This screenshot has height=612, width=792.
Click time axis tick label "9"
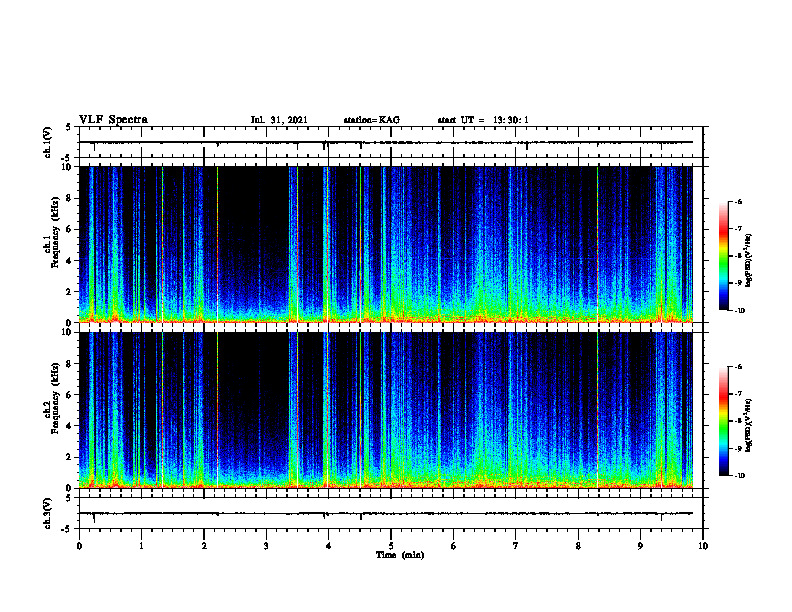640,546
